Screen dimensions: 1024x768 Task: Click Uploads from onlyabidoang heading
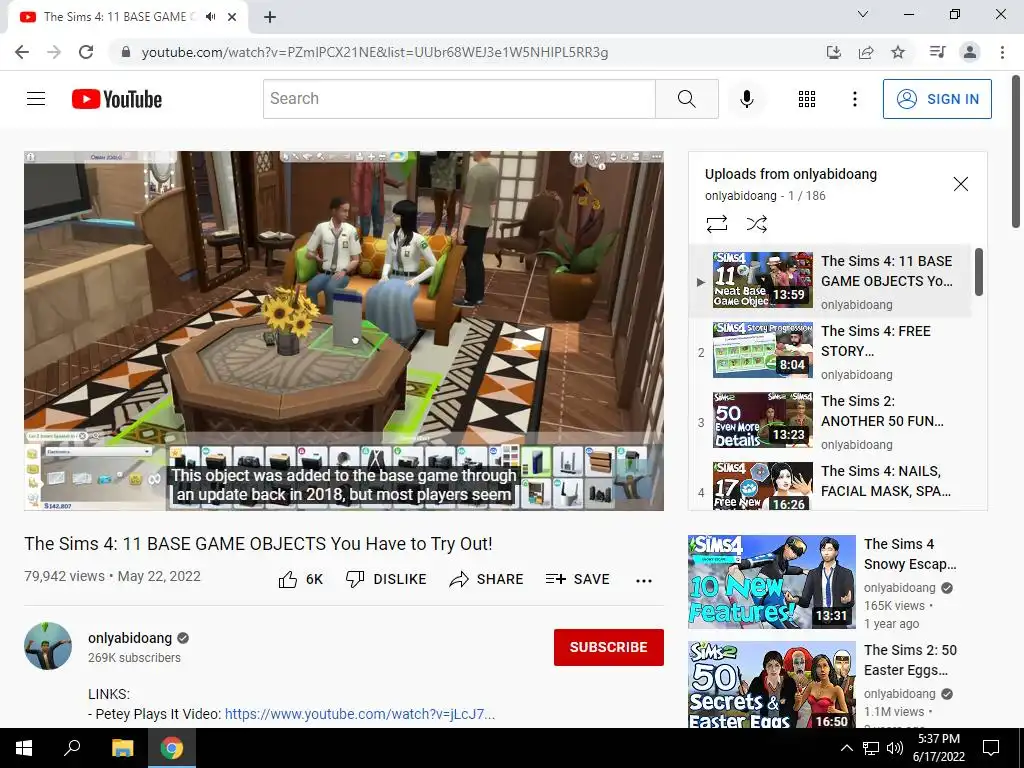pyautogui.click(x=791, y=174)
